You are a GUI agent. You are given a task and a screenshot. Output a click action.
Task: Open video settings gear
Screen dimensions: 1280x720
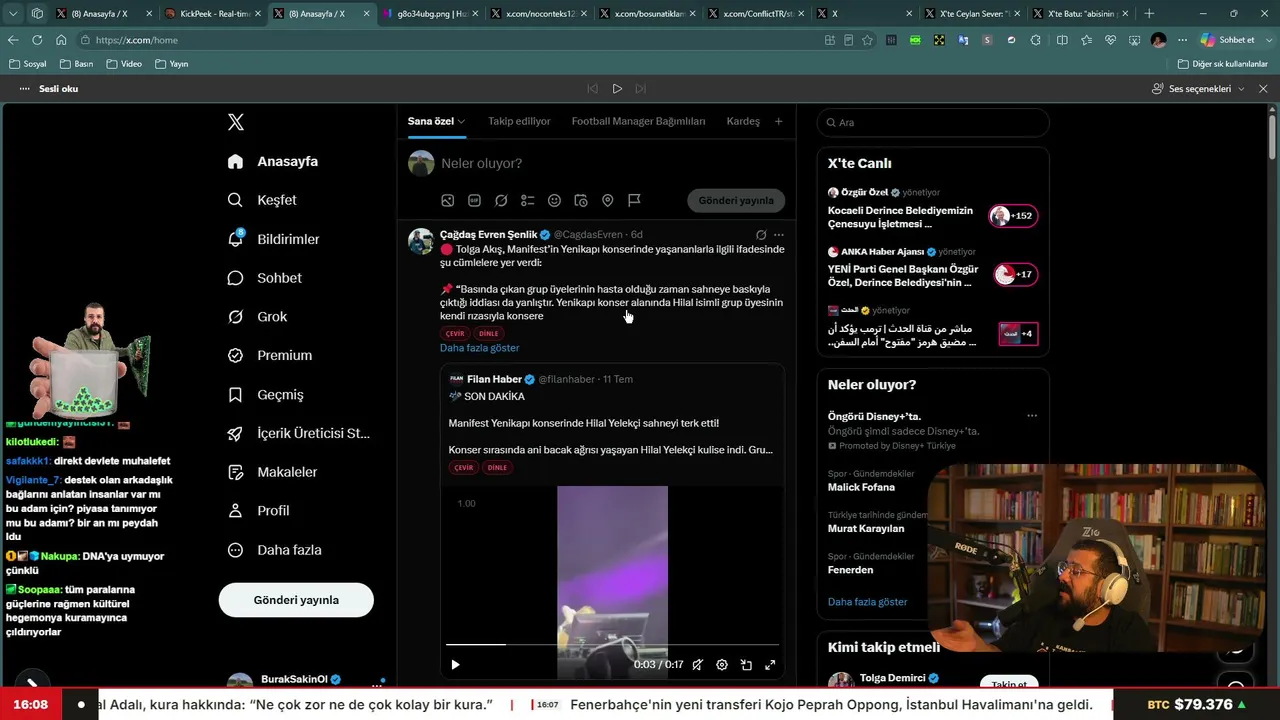point(722,665)
